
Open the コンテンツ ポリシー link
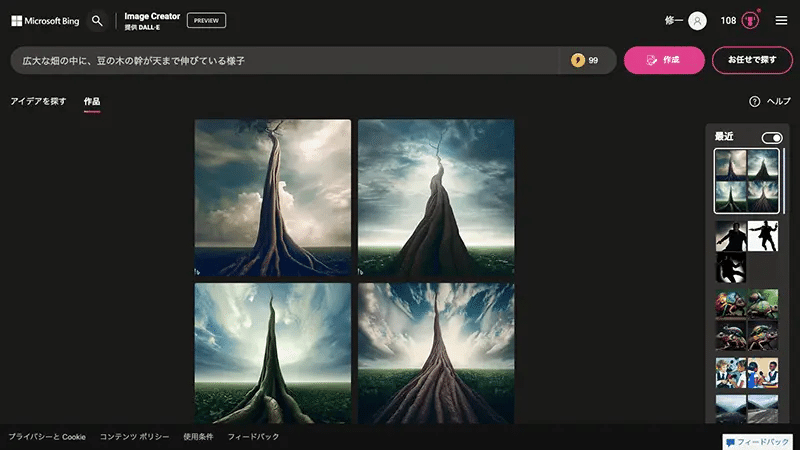134,437
